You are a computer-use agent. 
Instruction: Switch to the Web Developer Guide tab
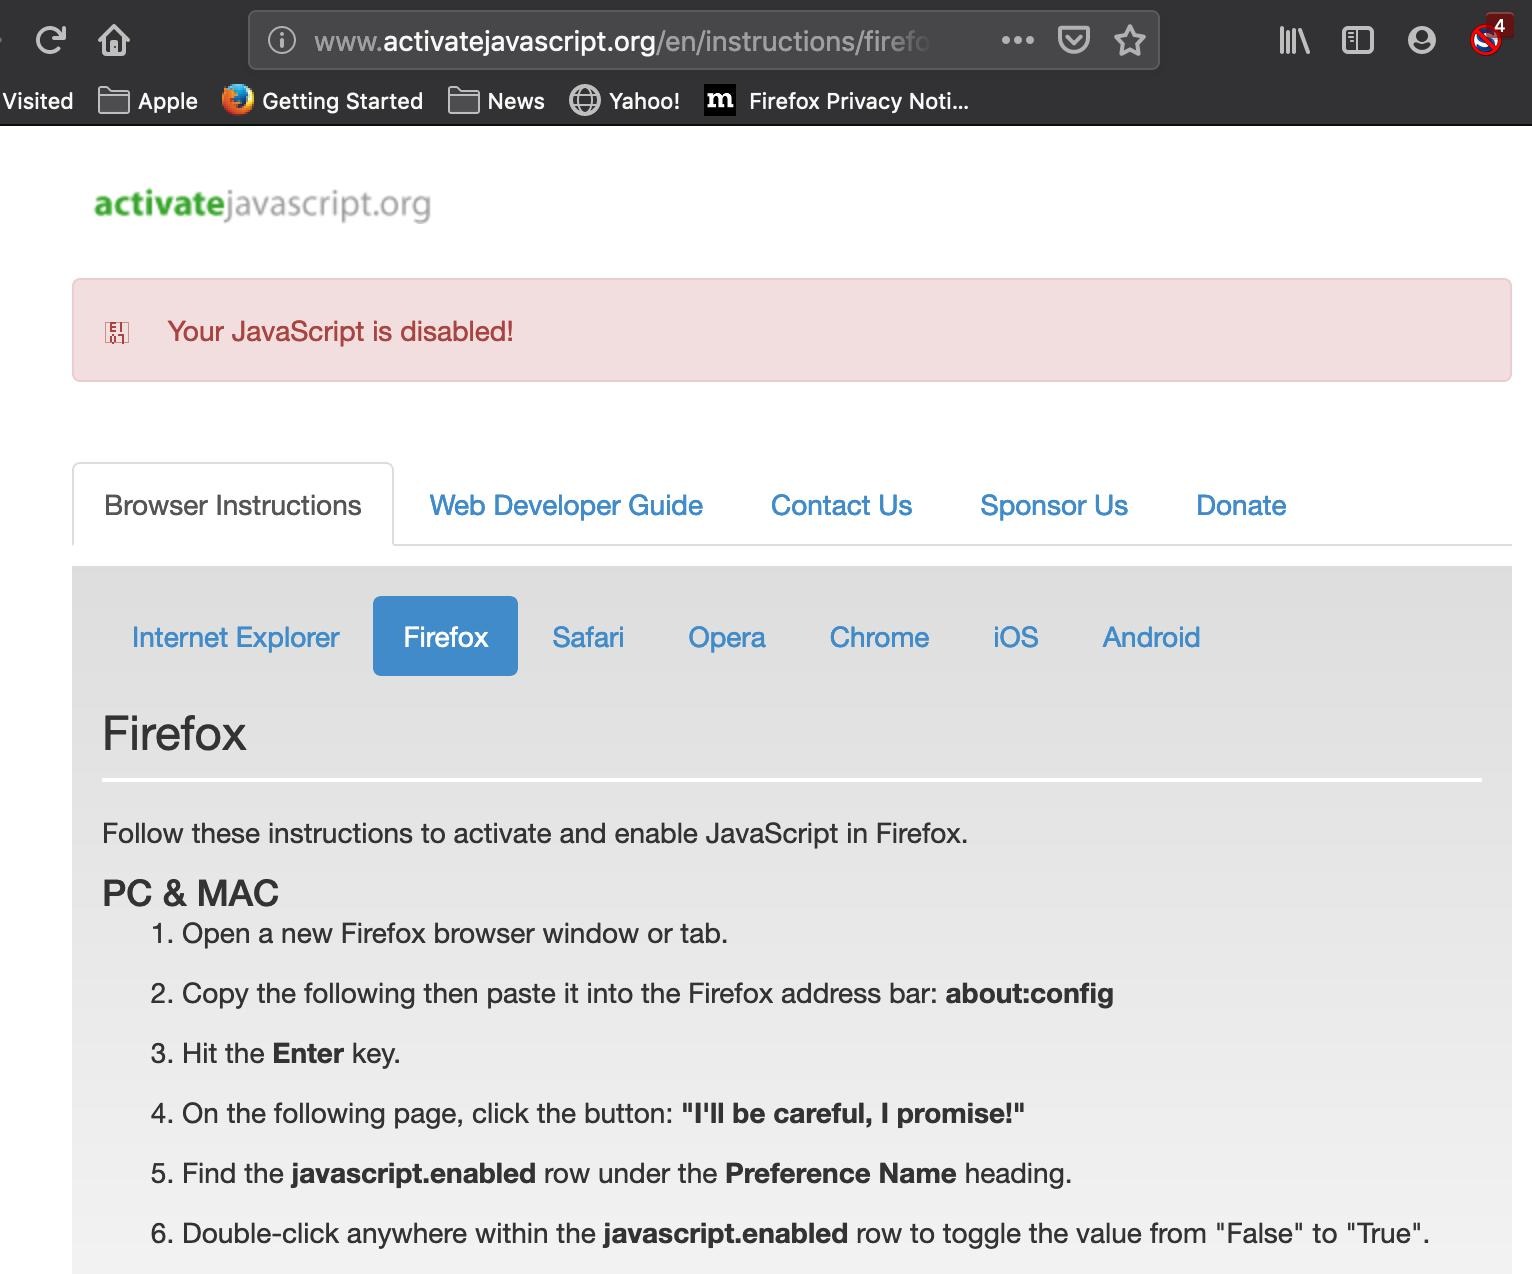click(566, 506)
